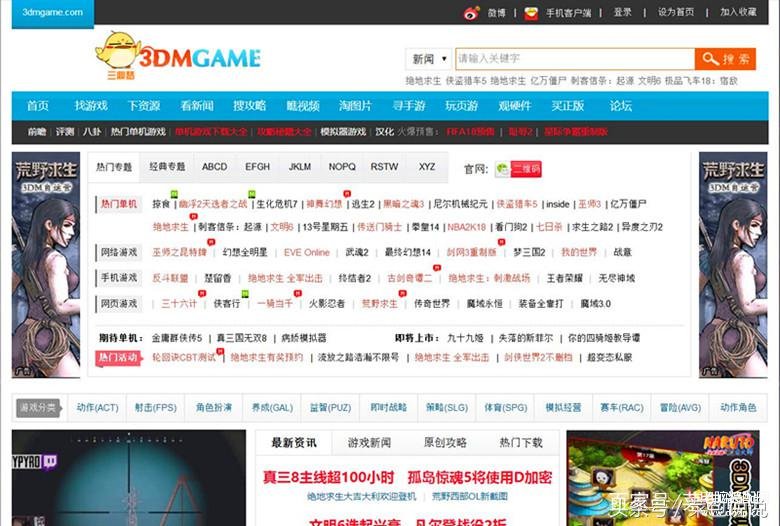
Task: Open 玩页游 in the main navigation
Action: (462, 105)
